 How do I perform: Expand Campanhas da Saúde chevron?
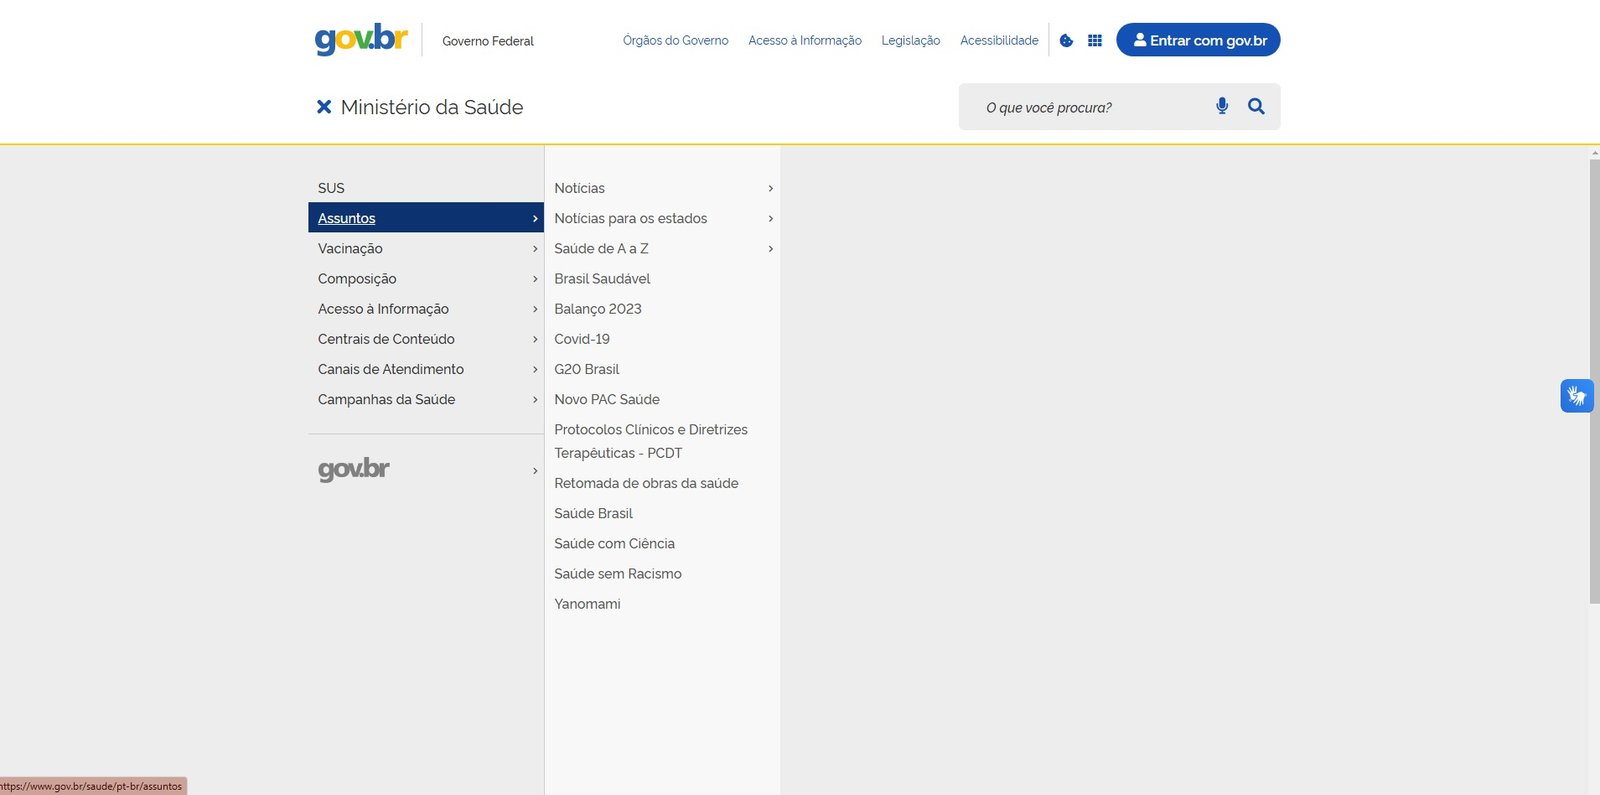[535, 399]
